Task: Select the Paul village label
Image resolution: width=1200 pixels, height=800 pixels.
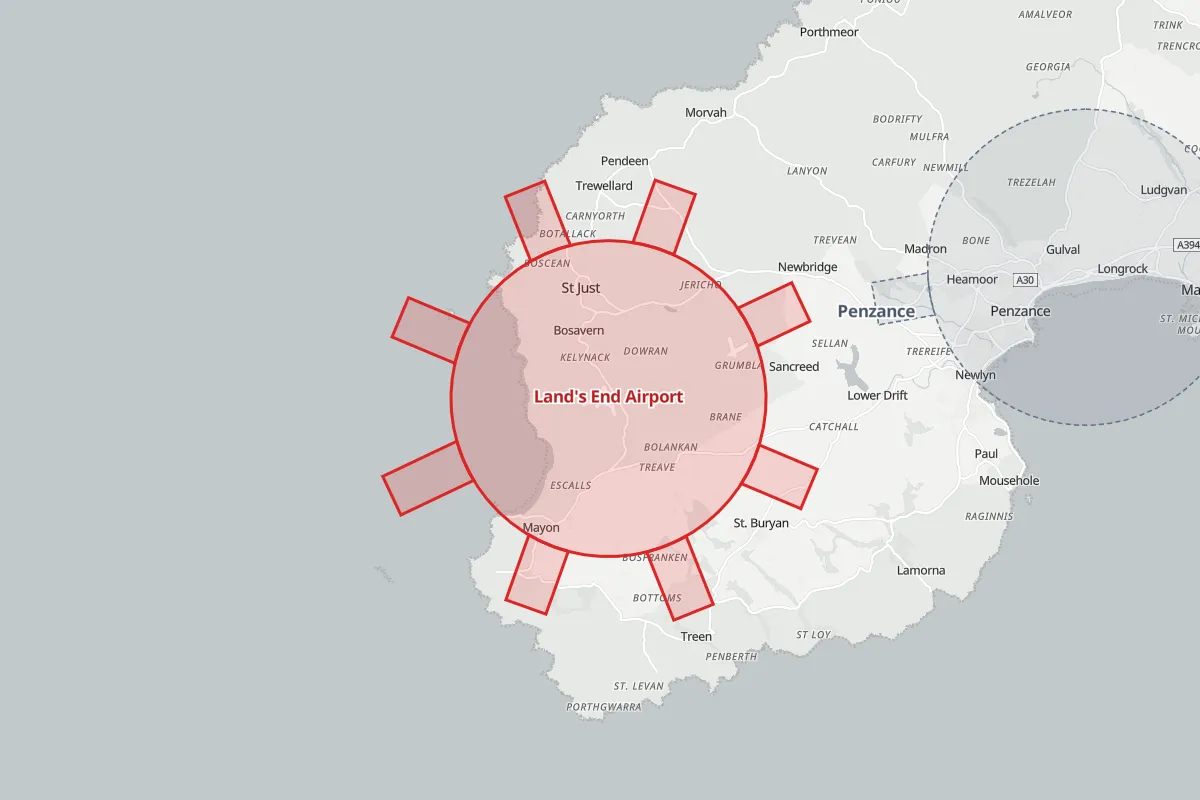Action: point(986,454)
